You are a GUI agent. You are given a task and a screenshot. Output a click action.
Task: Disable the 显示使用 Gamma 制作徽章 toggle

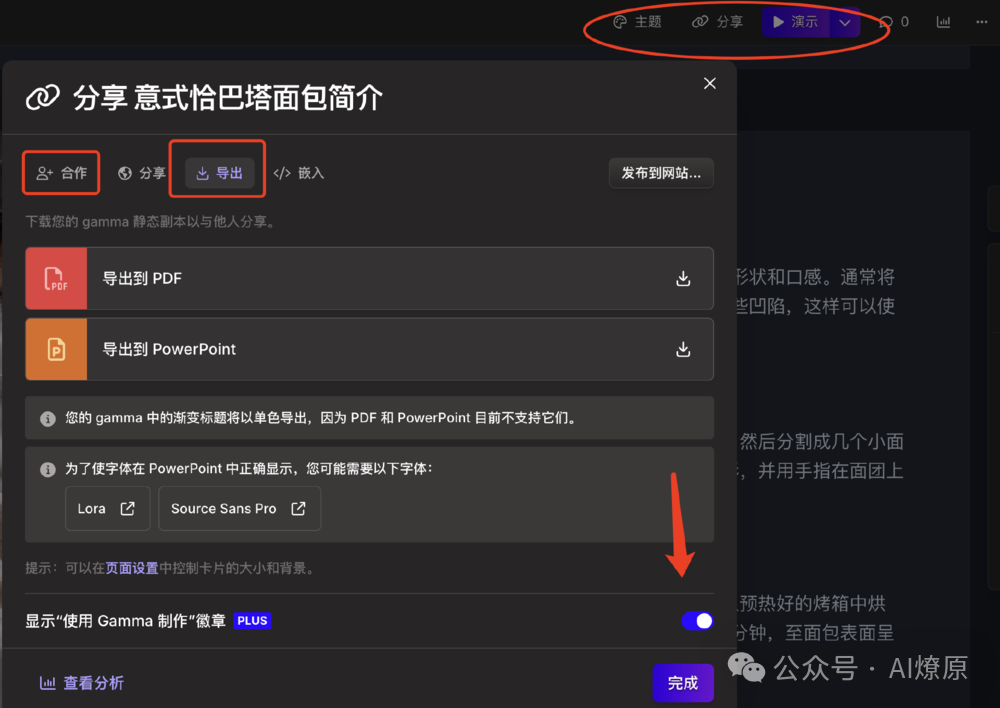[x=697, y=621]
